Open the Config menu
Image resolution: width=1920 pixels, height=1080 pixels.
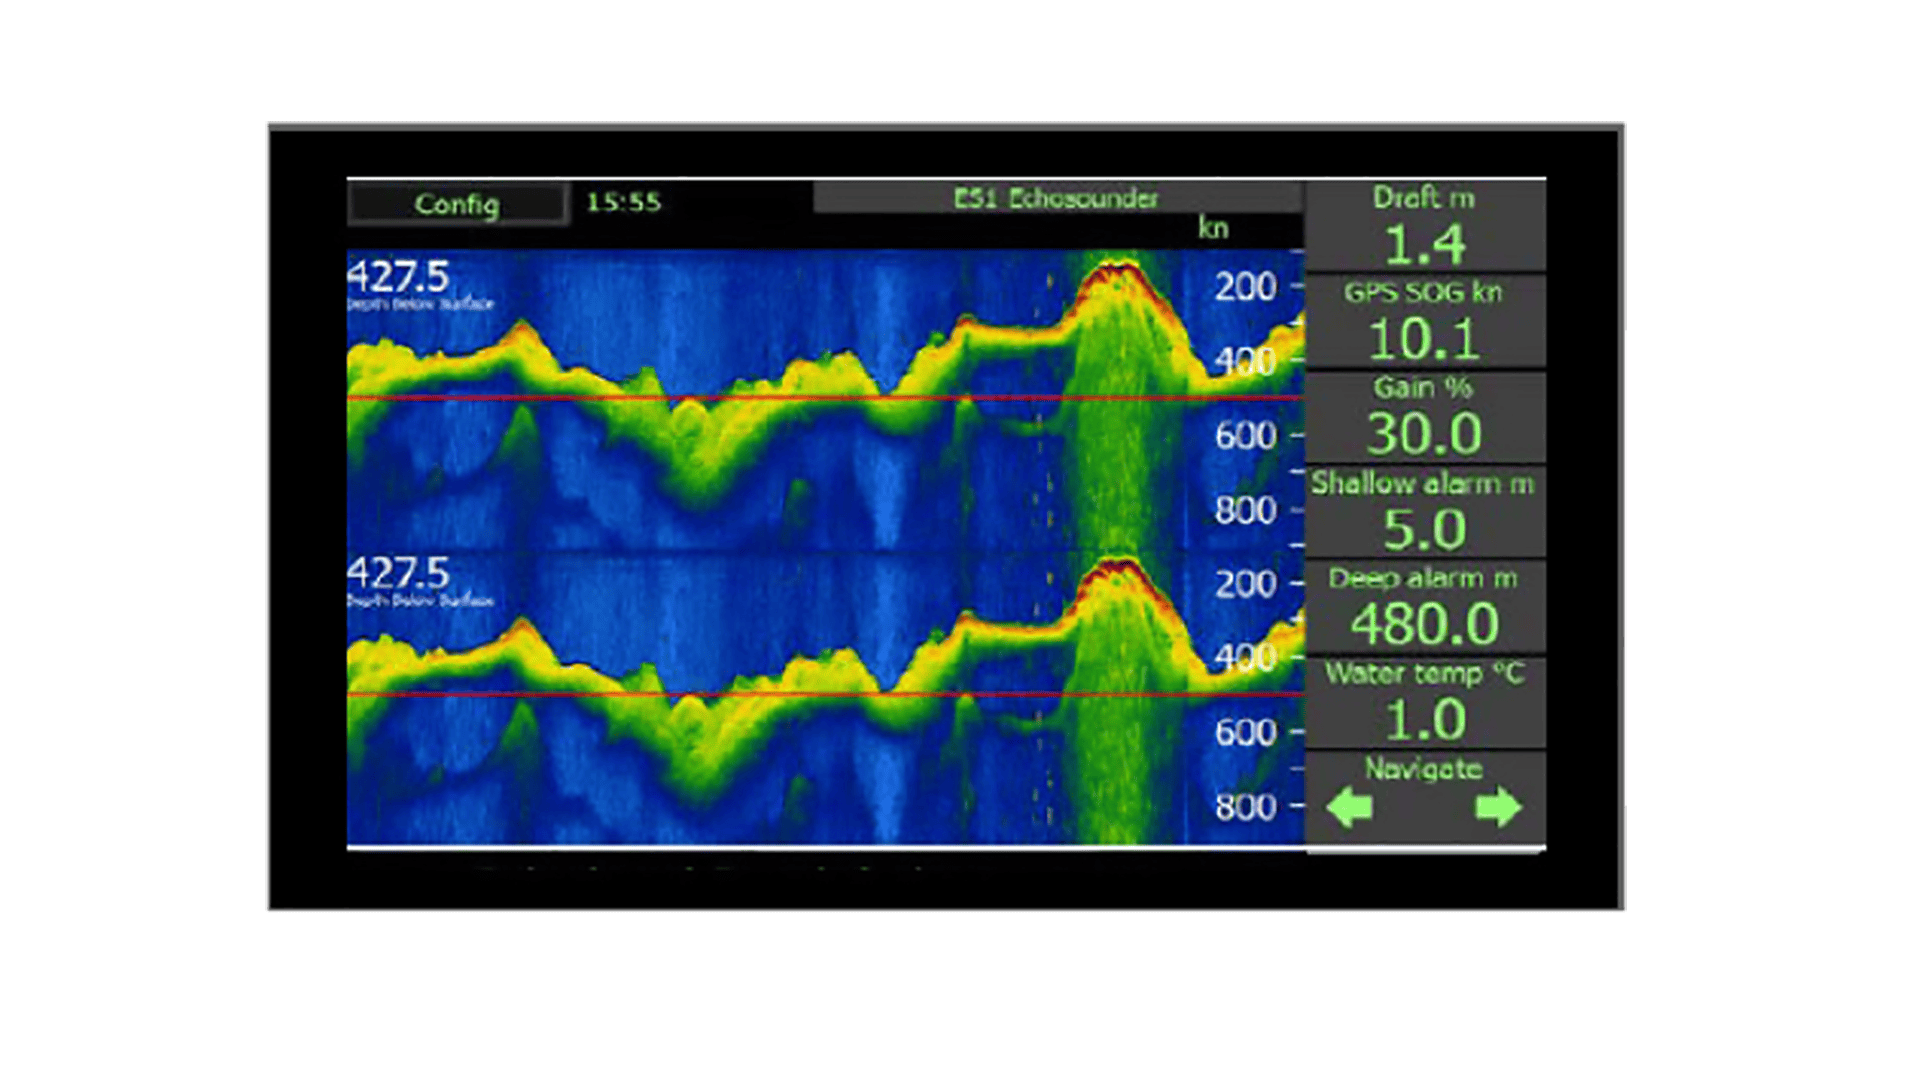pyautogui.click(x=457, y=204)
